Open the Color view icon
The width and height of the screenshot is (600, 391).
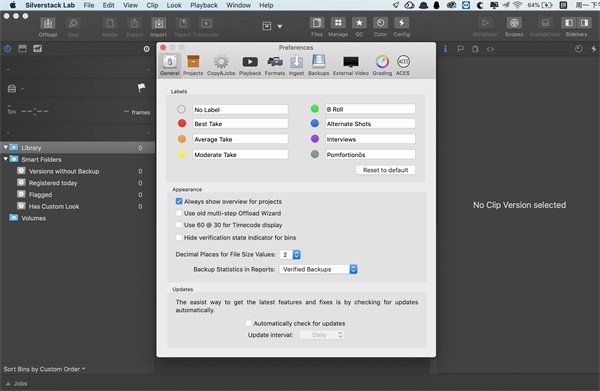[380, 23]
